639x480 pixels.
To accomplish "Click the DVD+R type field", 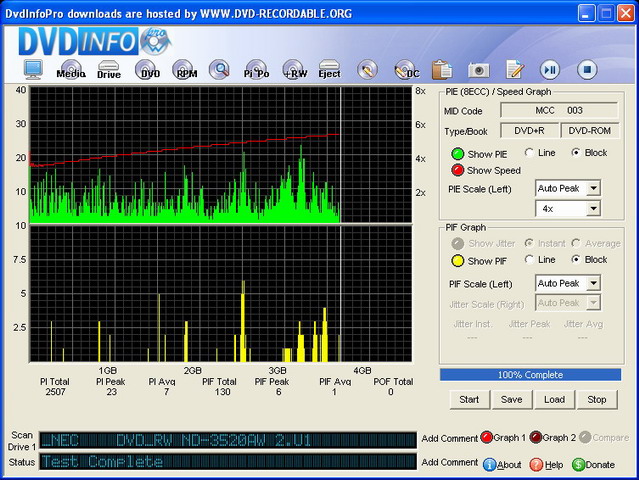I will (529, 131).
